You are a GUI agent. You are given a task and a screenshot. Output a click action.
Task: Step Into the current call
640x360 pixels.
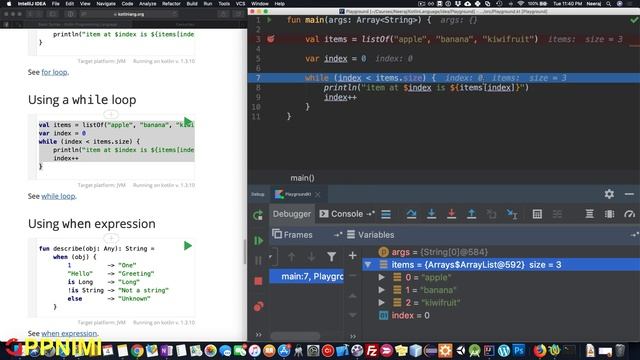click(431, 214)
